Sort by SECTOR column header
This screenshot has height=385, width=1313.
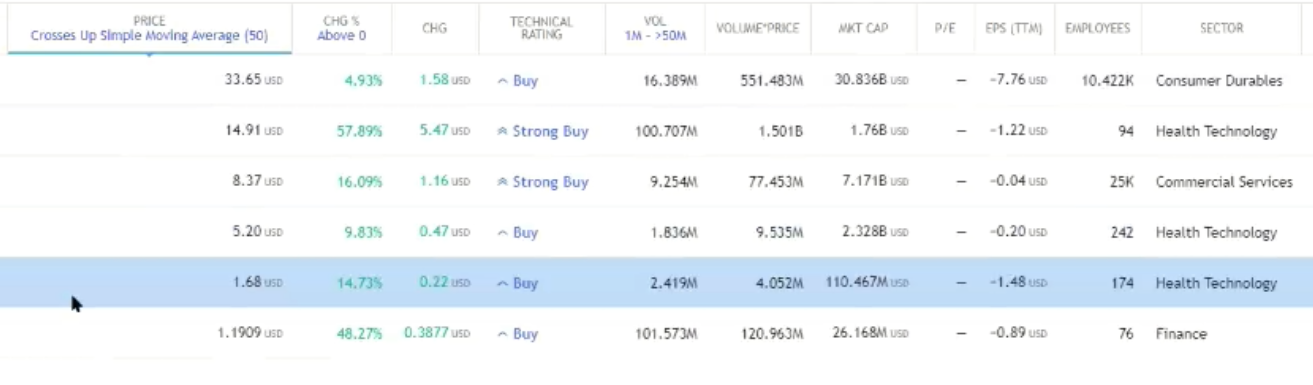[x=1221, y=28]
